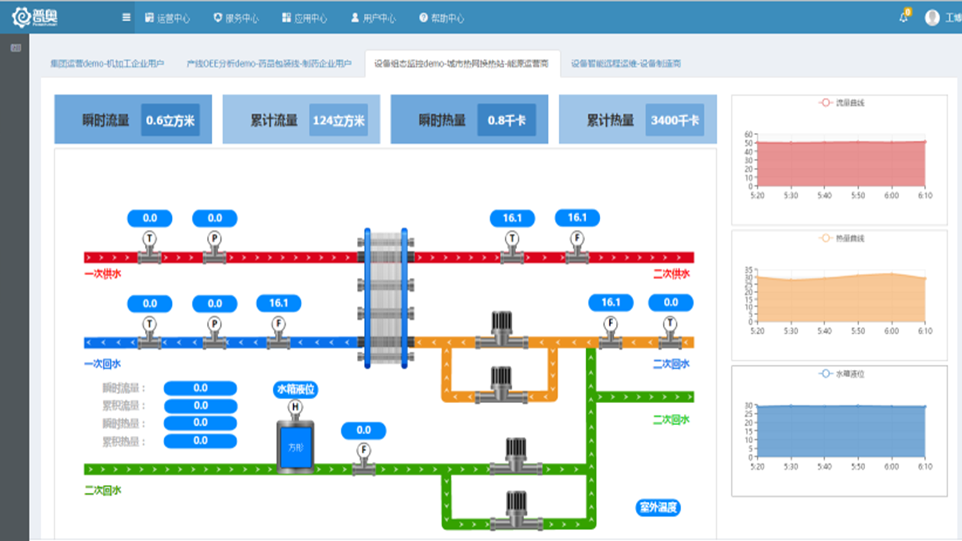This screenshot has width=962, height=541.
Task: Click the 累计流量 124立方米 card
Action: 301,119
